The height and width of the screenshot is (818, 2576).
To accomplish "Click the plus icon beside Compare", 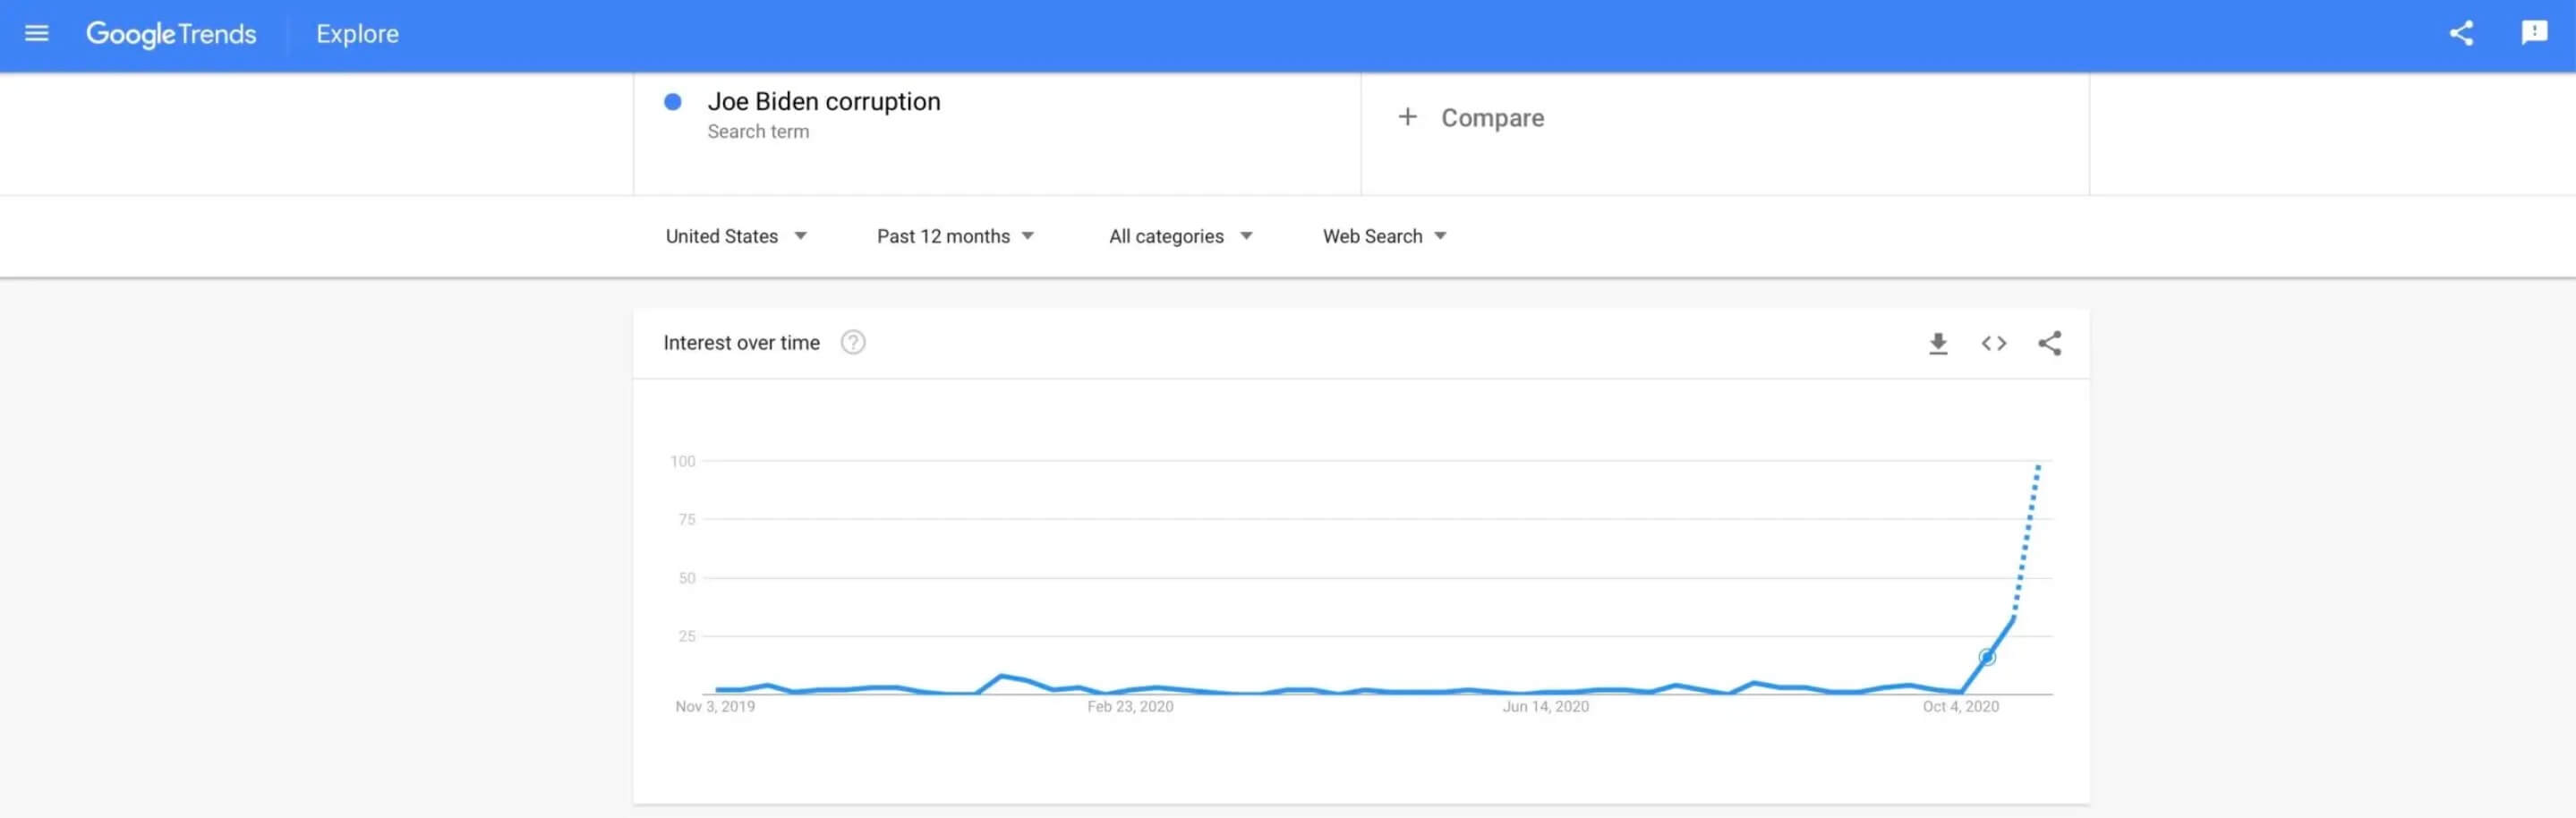I will tap(1407, 117).
